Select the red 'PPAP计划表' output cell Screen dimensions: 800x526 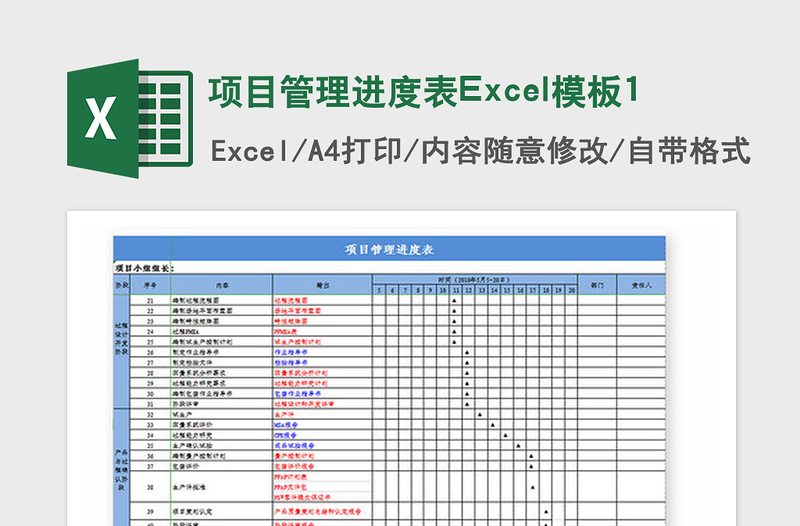click(x=322, y=477)
